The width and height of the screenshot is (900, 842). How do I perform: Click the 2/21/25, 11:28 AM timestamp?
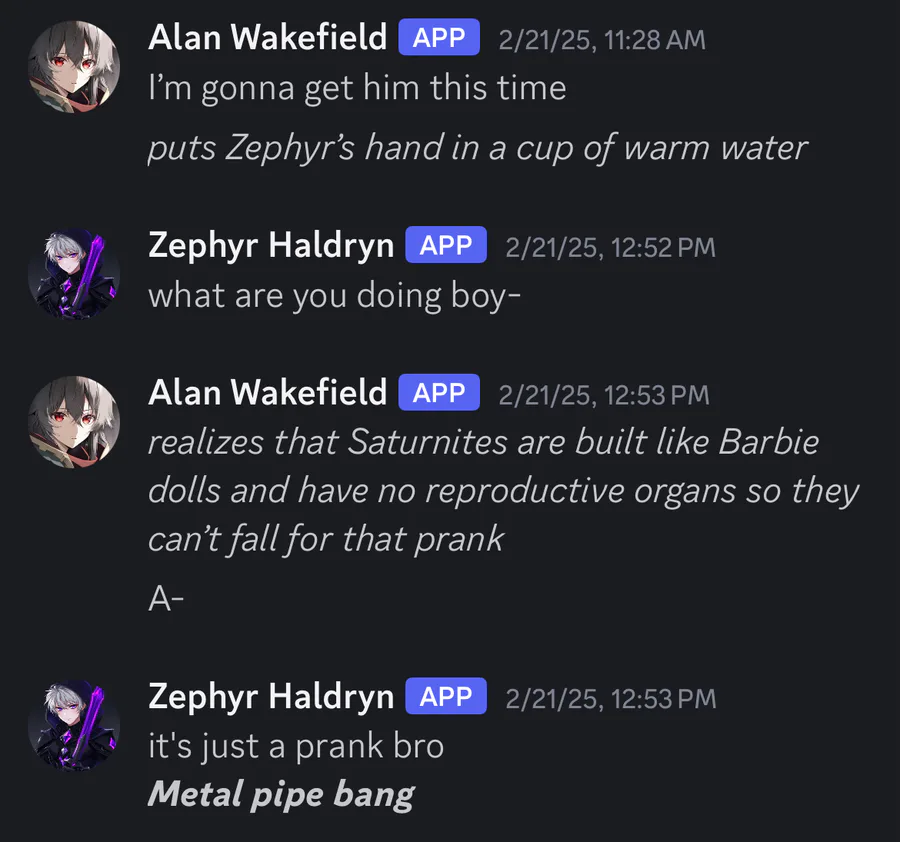pyautogui.click(x=602, y=40)
